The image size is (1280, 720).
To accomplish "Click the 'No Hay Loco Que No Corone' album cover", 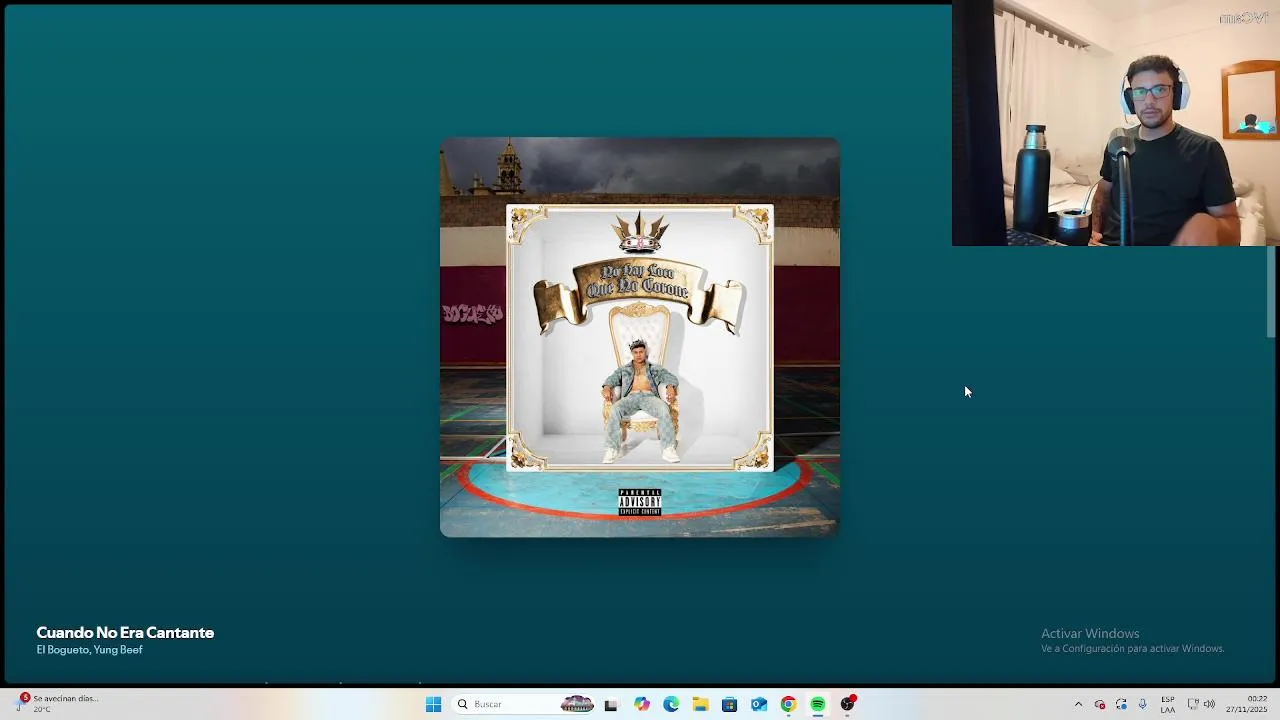I will coord(640,337).
